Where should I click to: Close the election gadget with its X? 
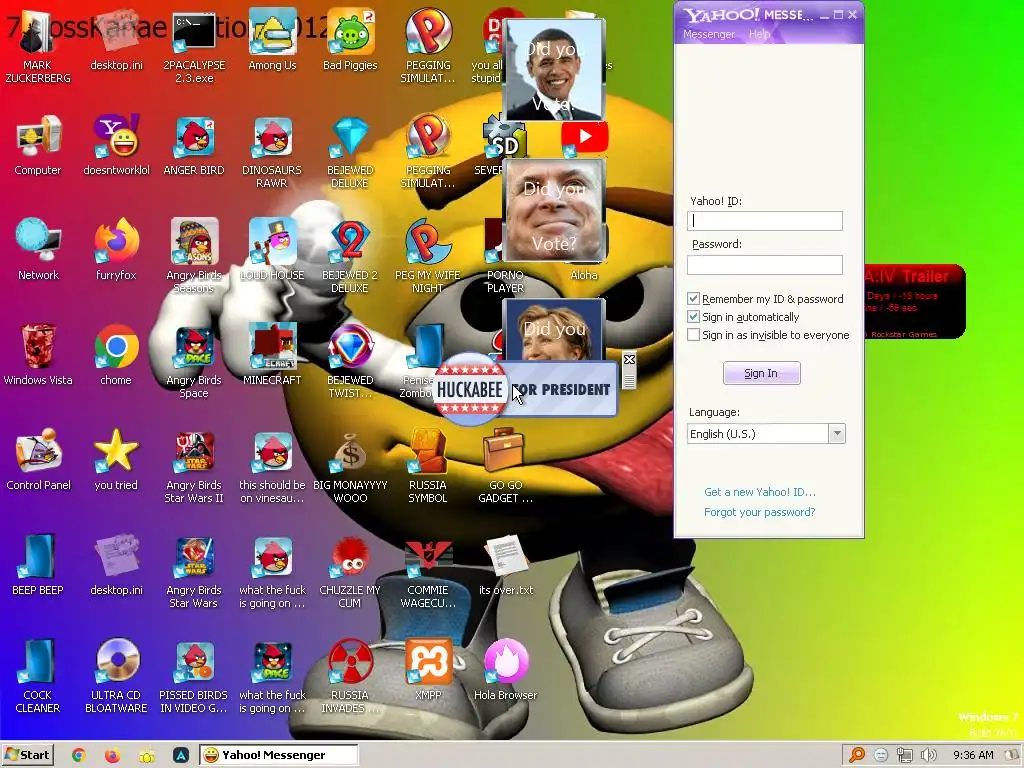coord(629,360)
